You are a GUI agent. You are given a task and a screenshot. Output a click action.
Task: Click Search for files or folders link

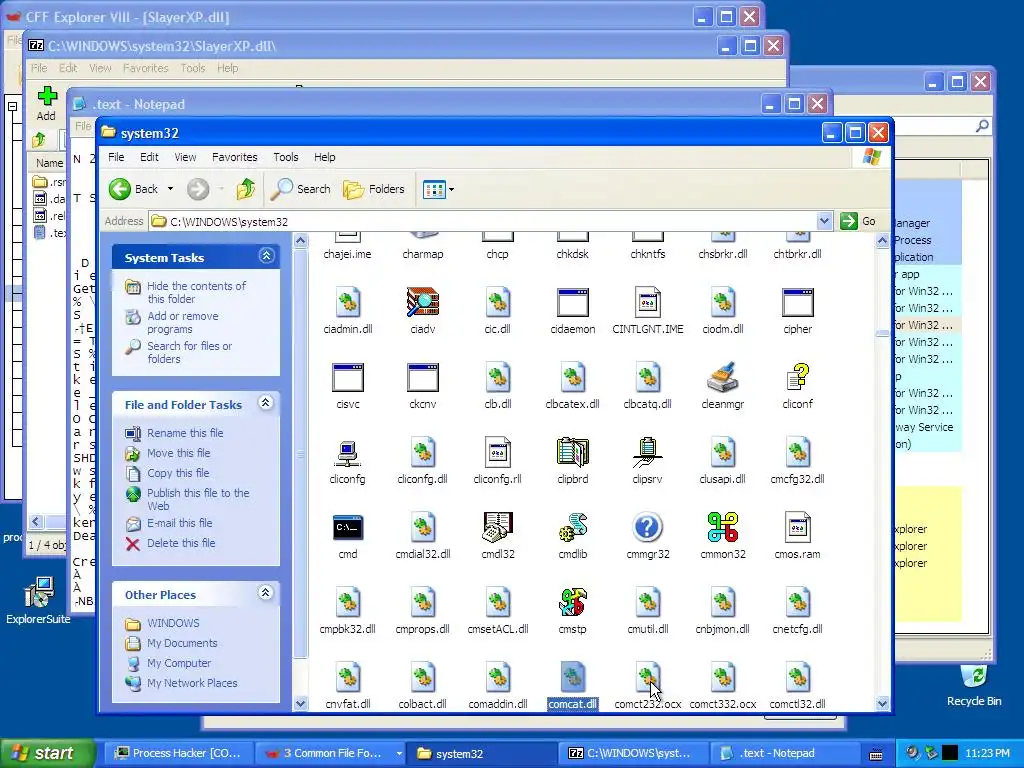(189, 353)
